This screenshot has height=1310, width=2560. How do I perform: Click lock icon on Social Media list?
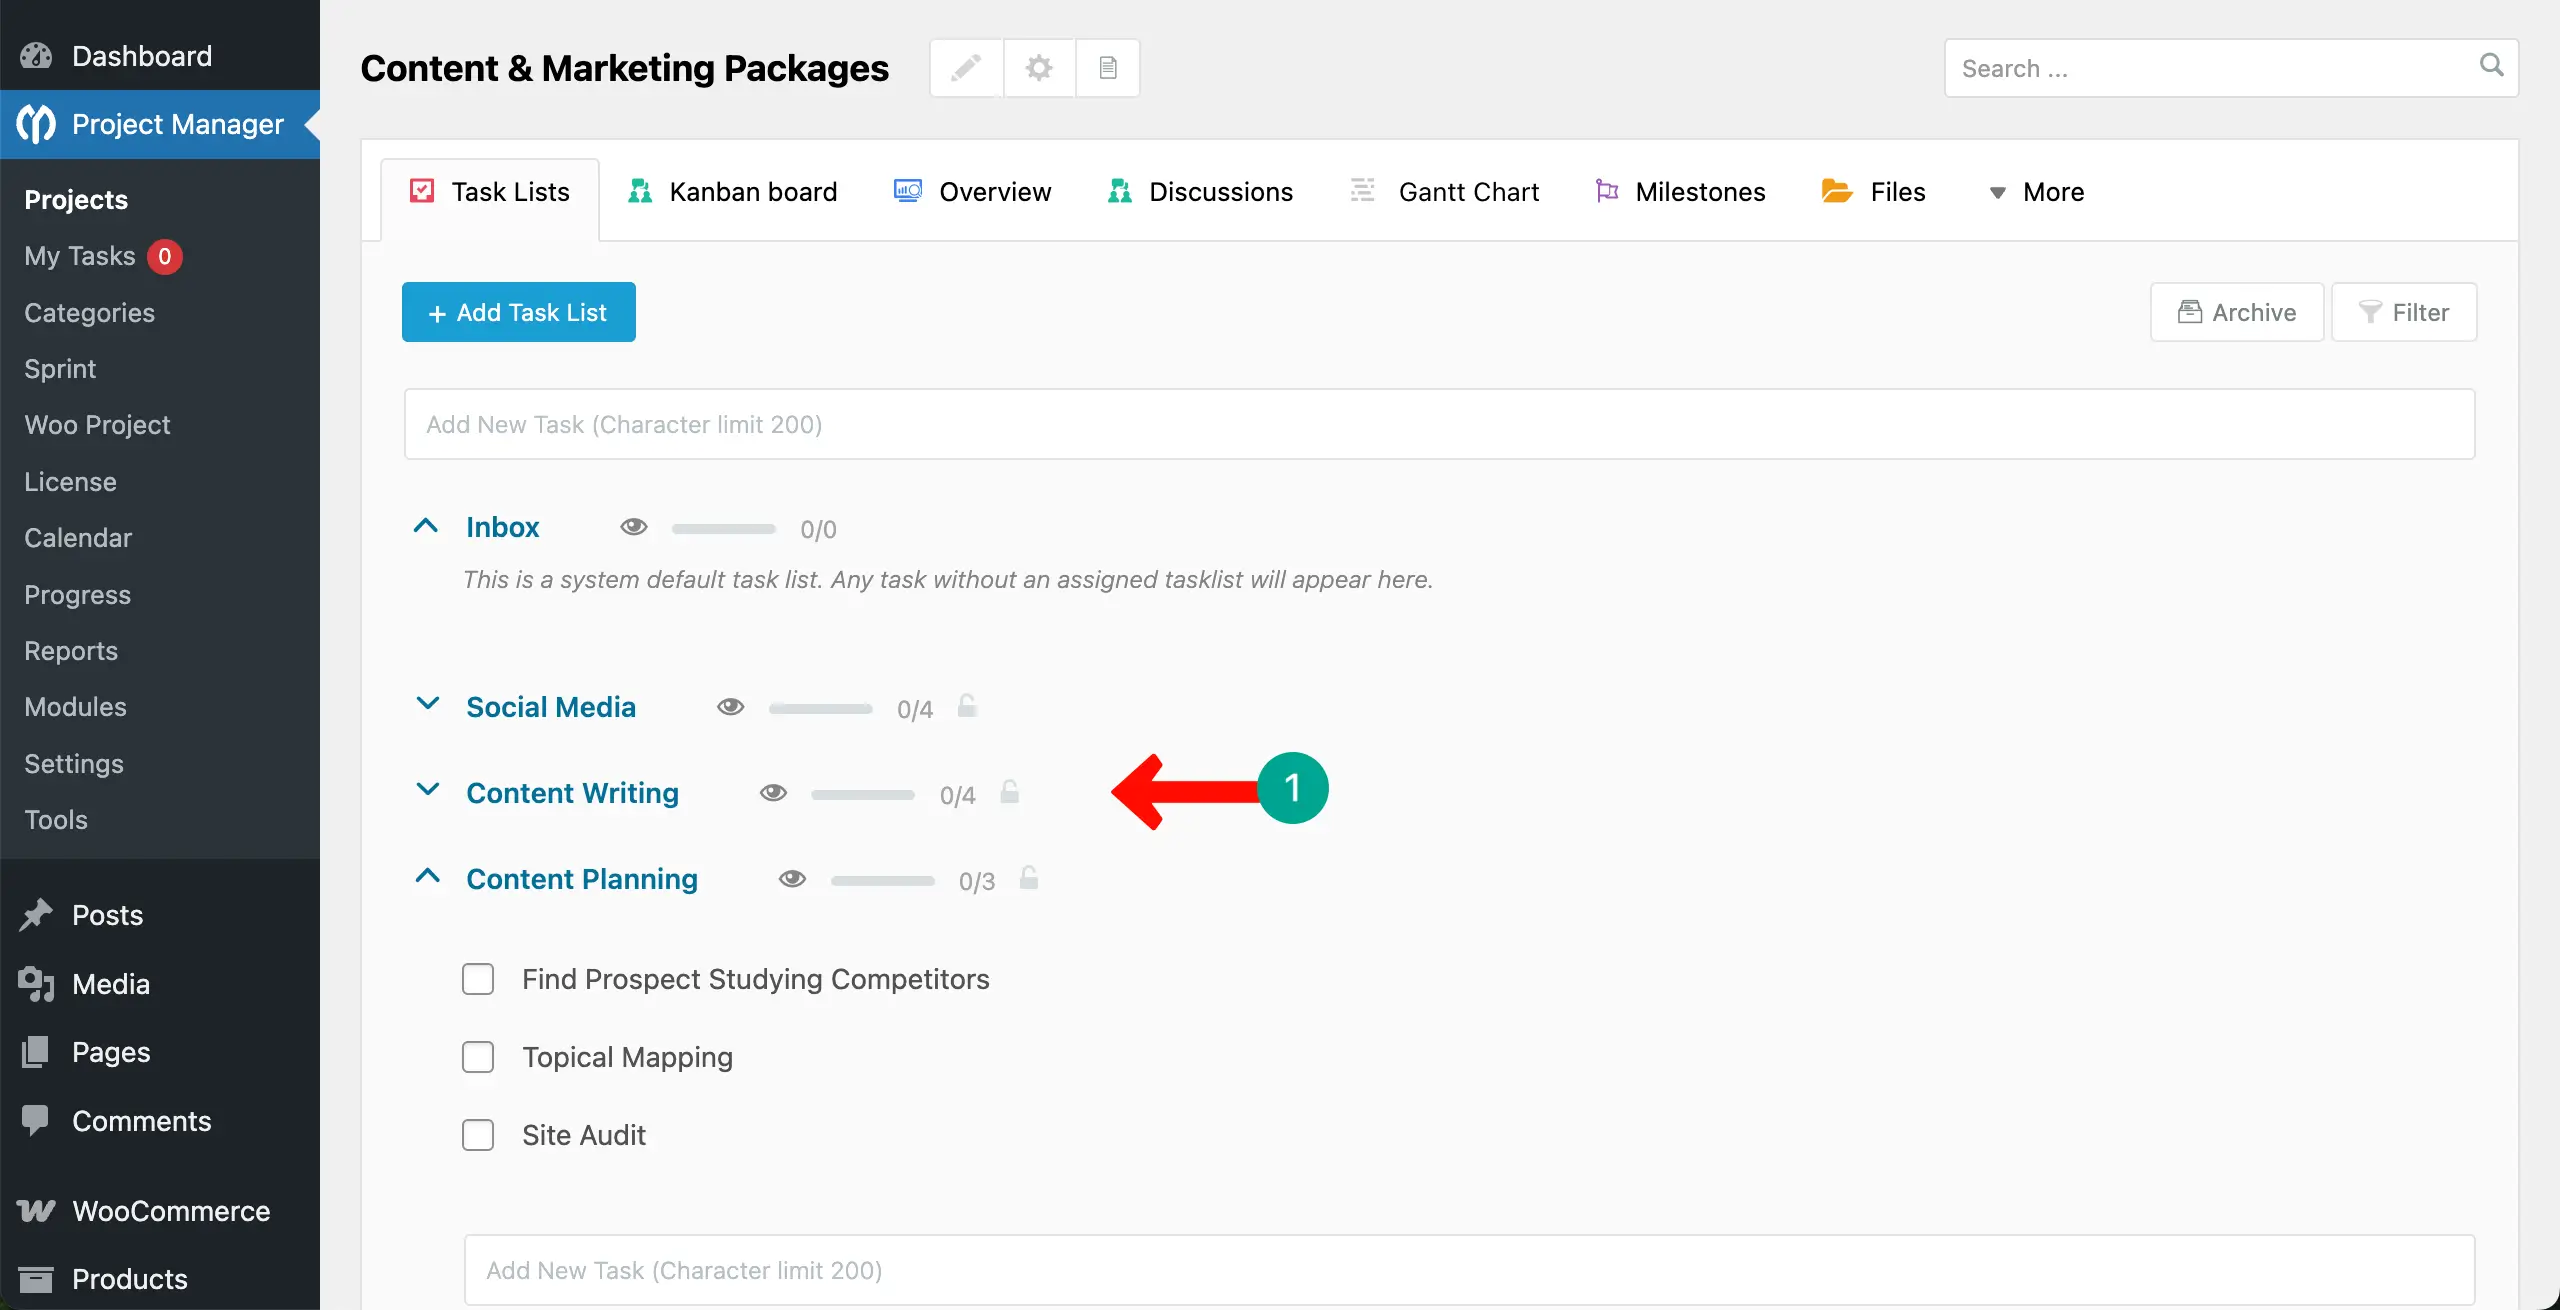point(967,707)
